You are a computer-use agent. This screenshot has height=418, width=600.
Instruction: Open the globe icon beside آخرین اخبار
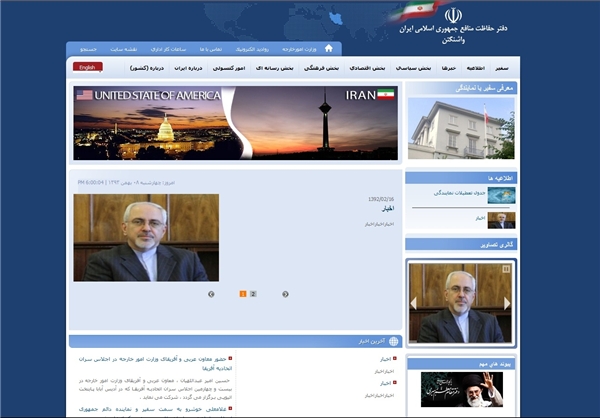393,341
